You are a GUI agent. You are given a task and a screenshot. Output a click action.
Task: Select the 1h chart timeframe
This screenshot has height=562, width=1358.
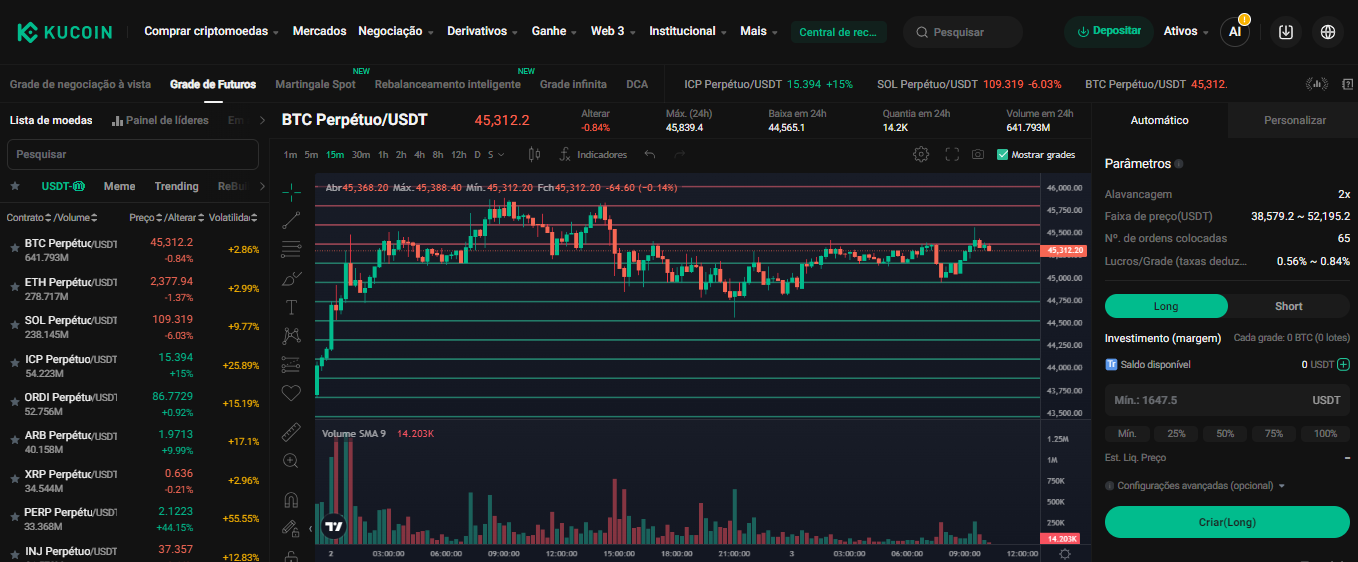pyautogui.click(x=383, y=154)
